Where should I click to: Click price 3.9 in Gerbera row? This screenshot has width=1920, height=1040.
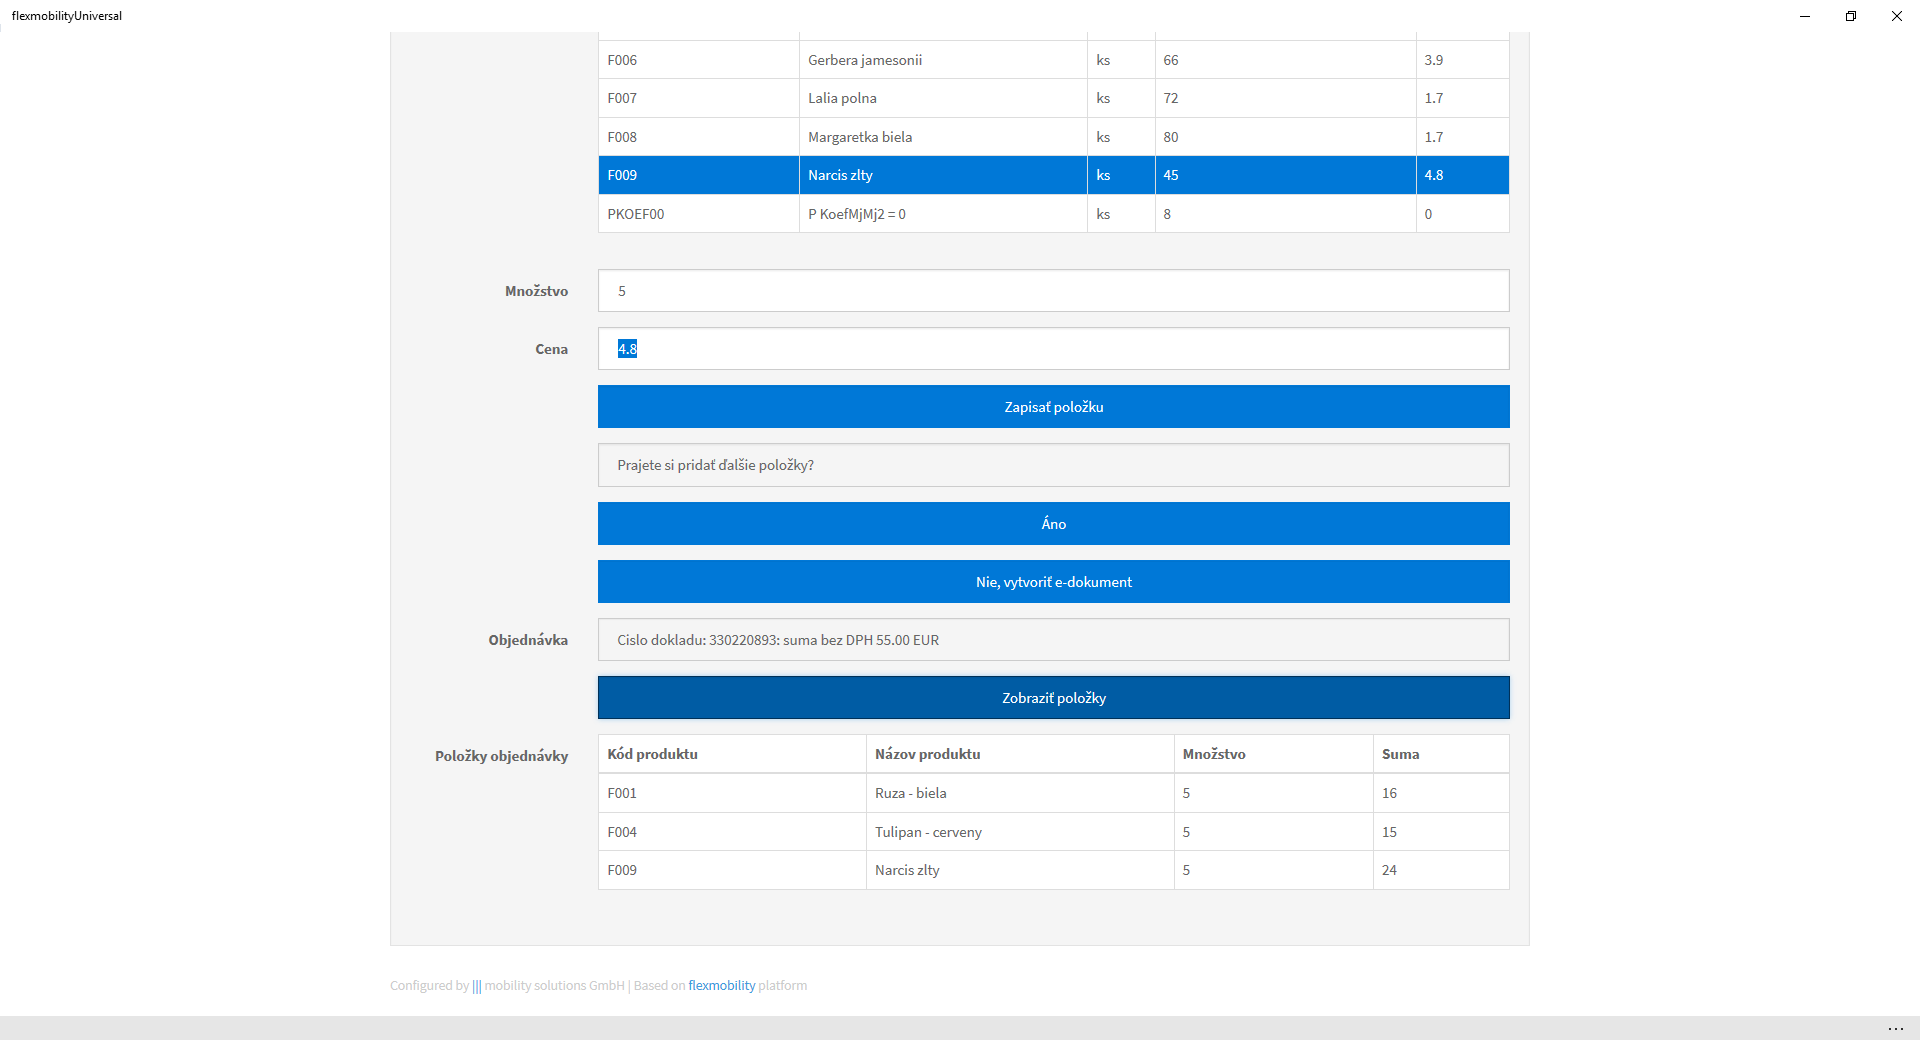point(1462,60)
